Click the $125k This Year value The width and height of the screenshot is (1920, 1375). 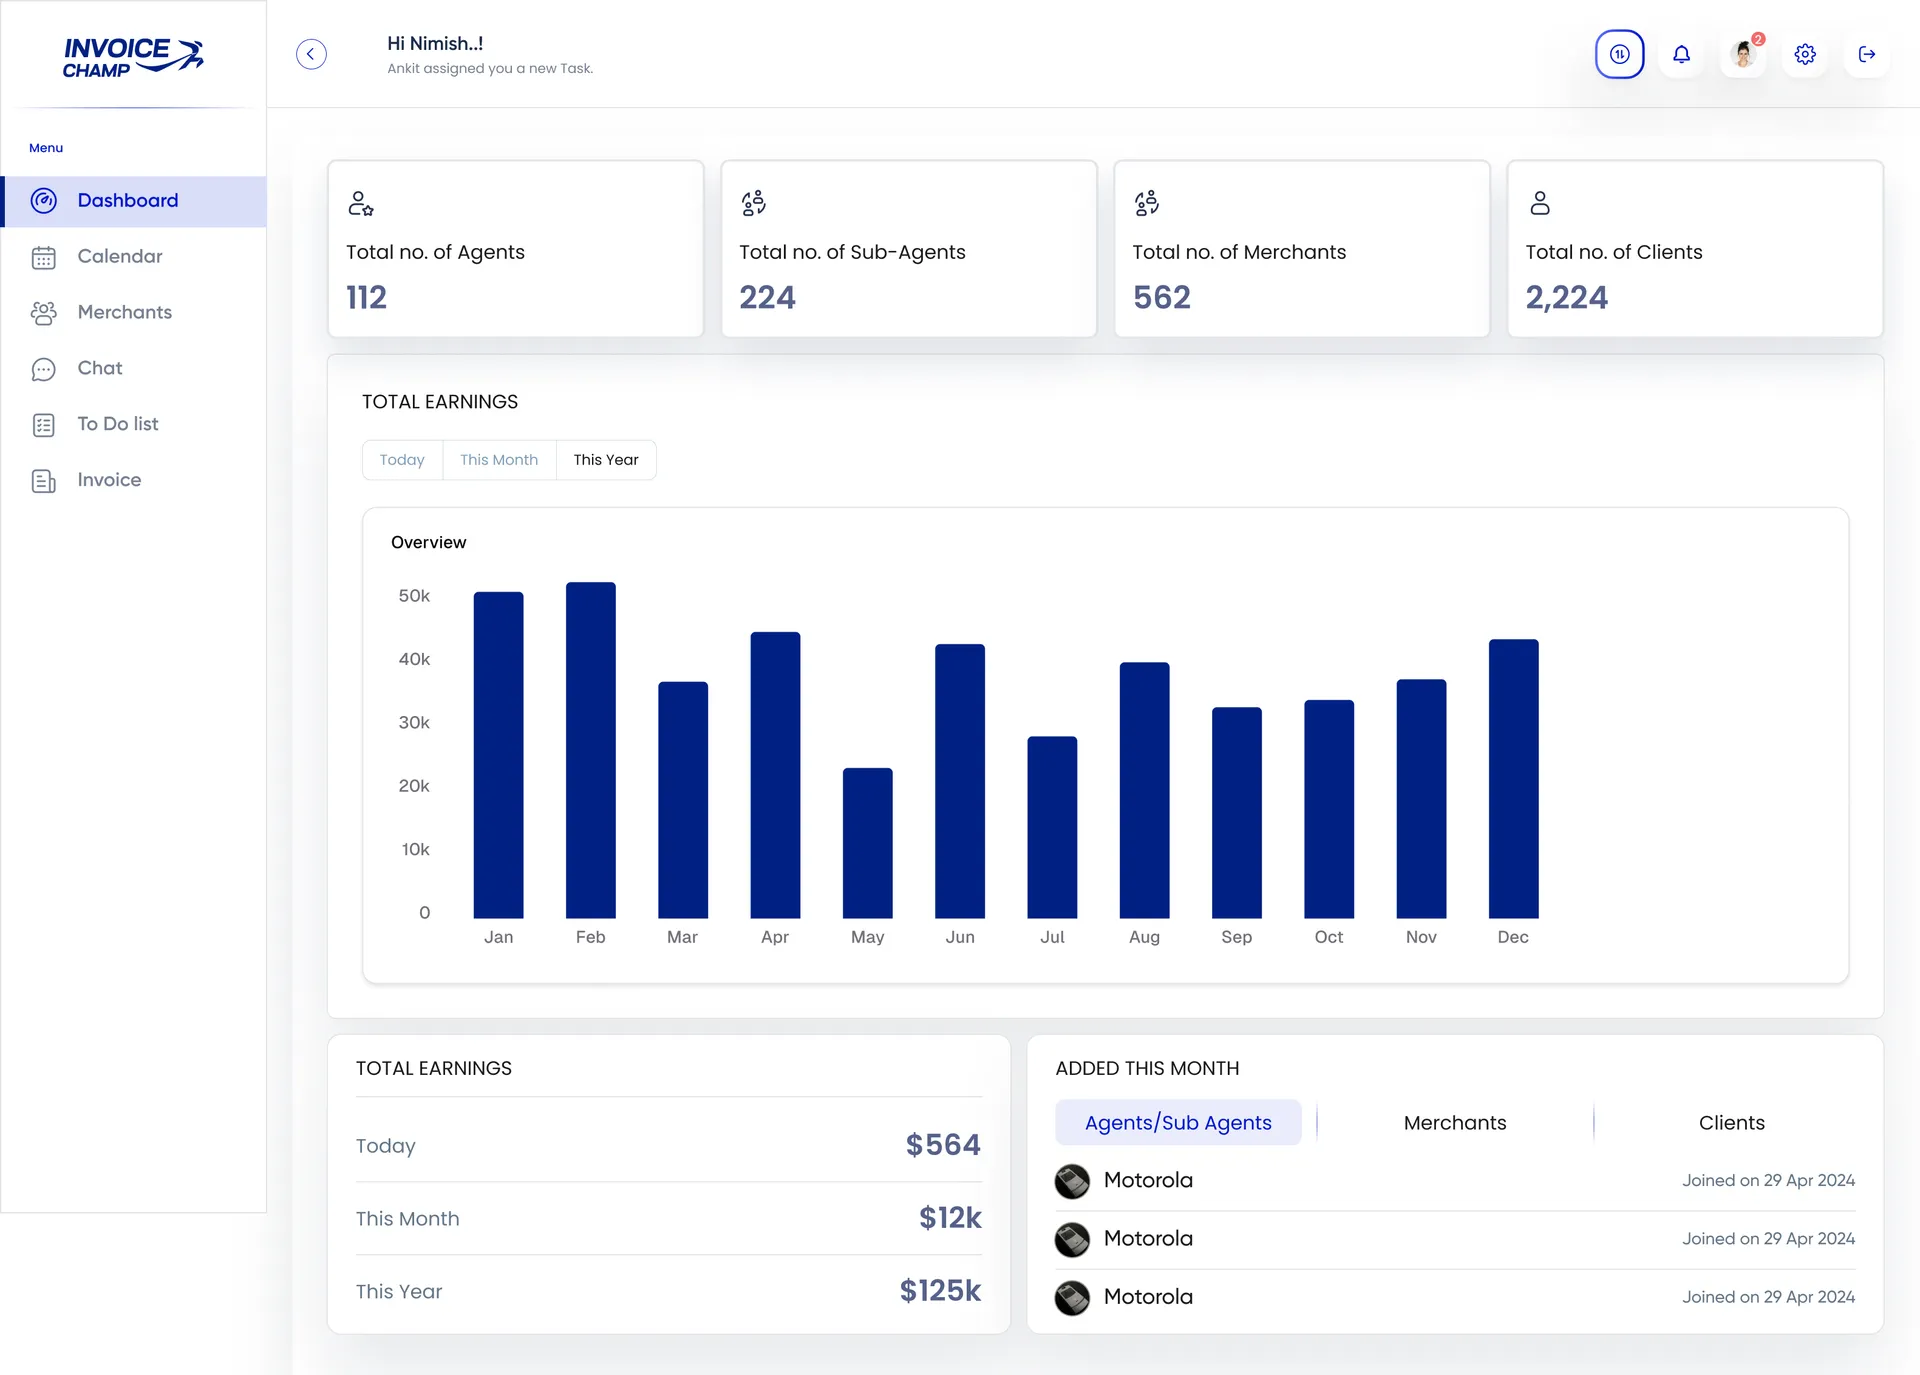(x=940, y=1291)
